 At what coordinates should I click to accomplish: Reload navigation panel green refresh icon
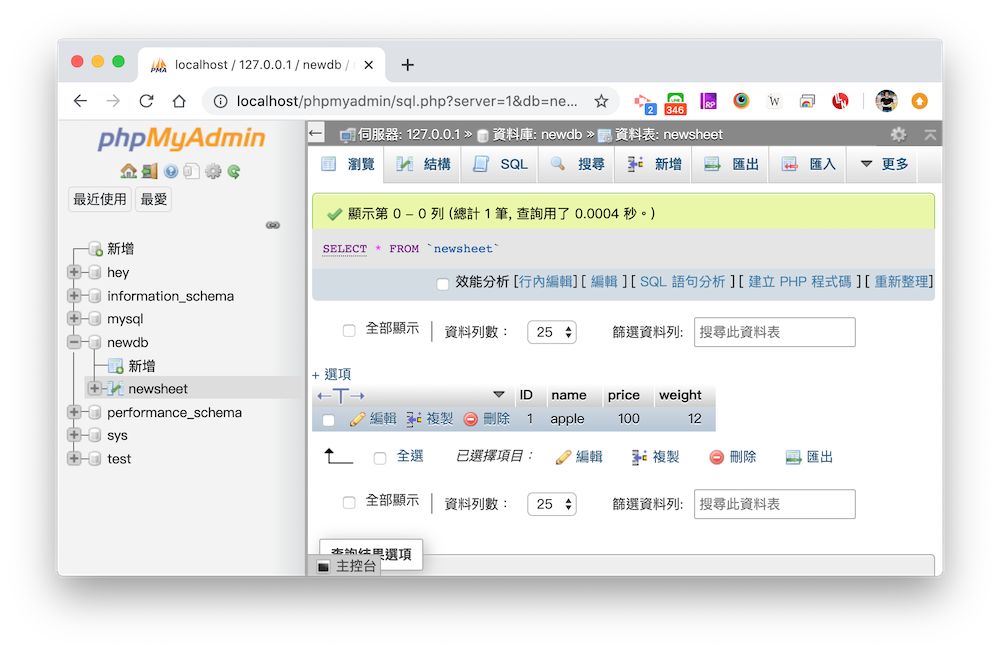point(233,171)
